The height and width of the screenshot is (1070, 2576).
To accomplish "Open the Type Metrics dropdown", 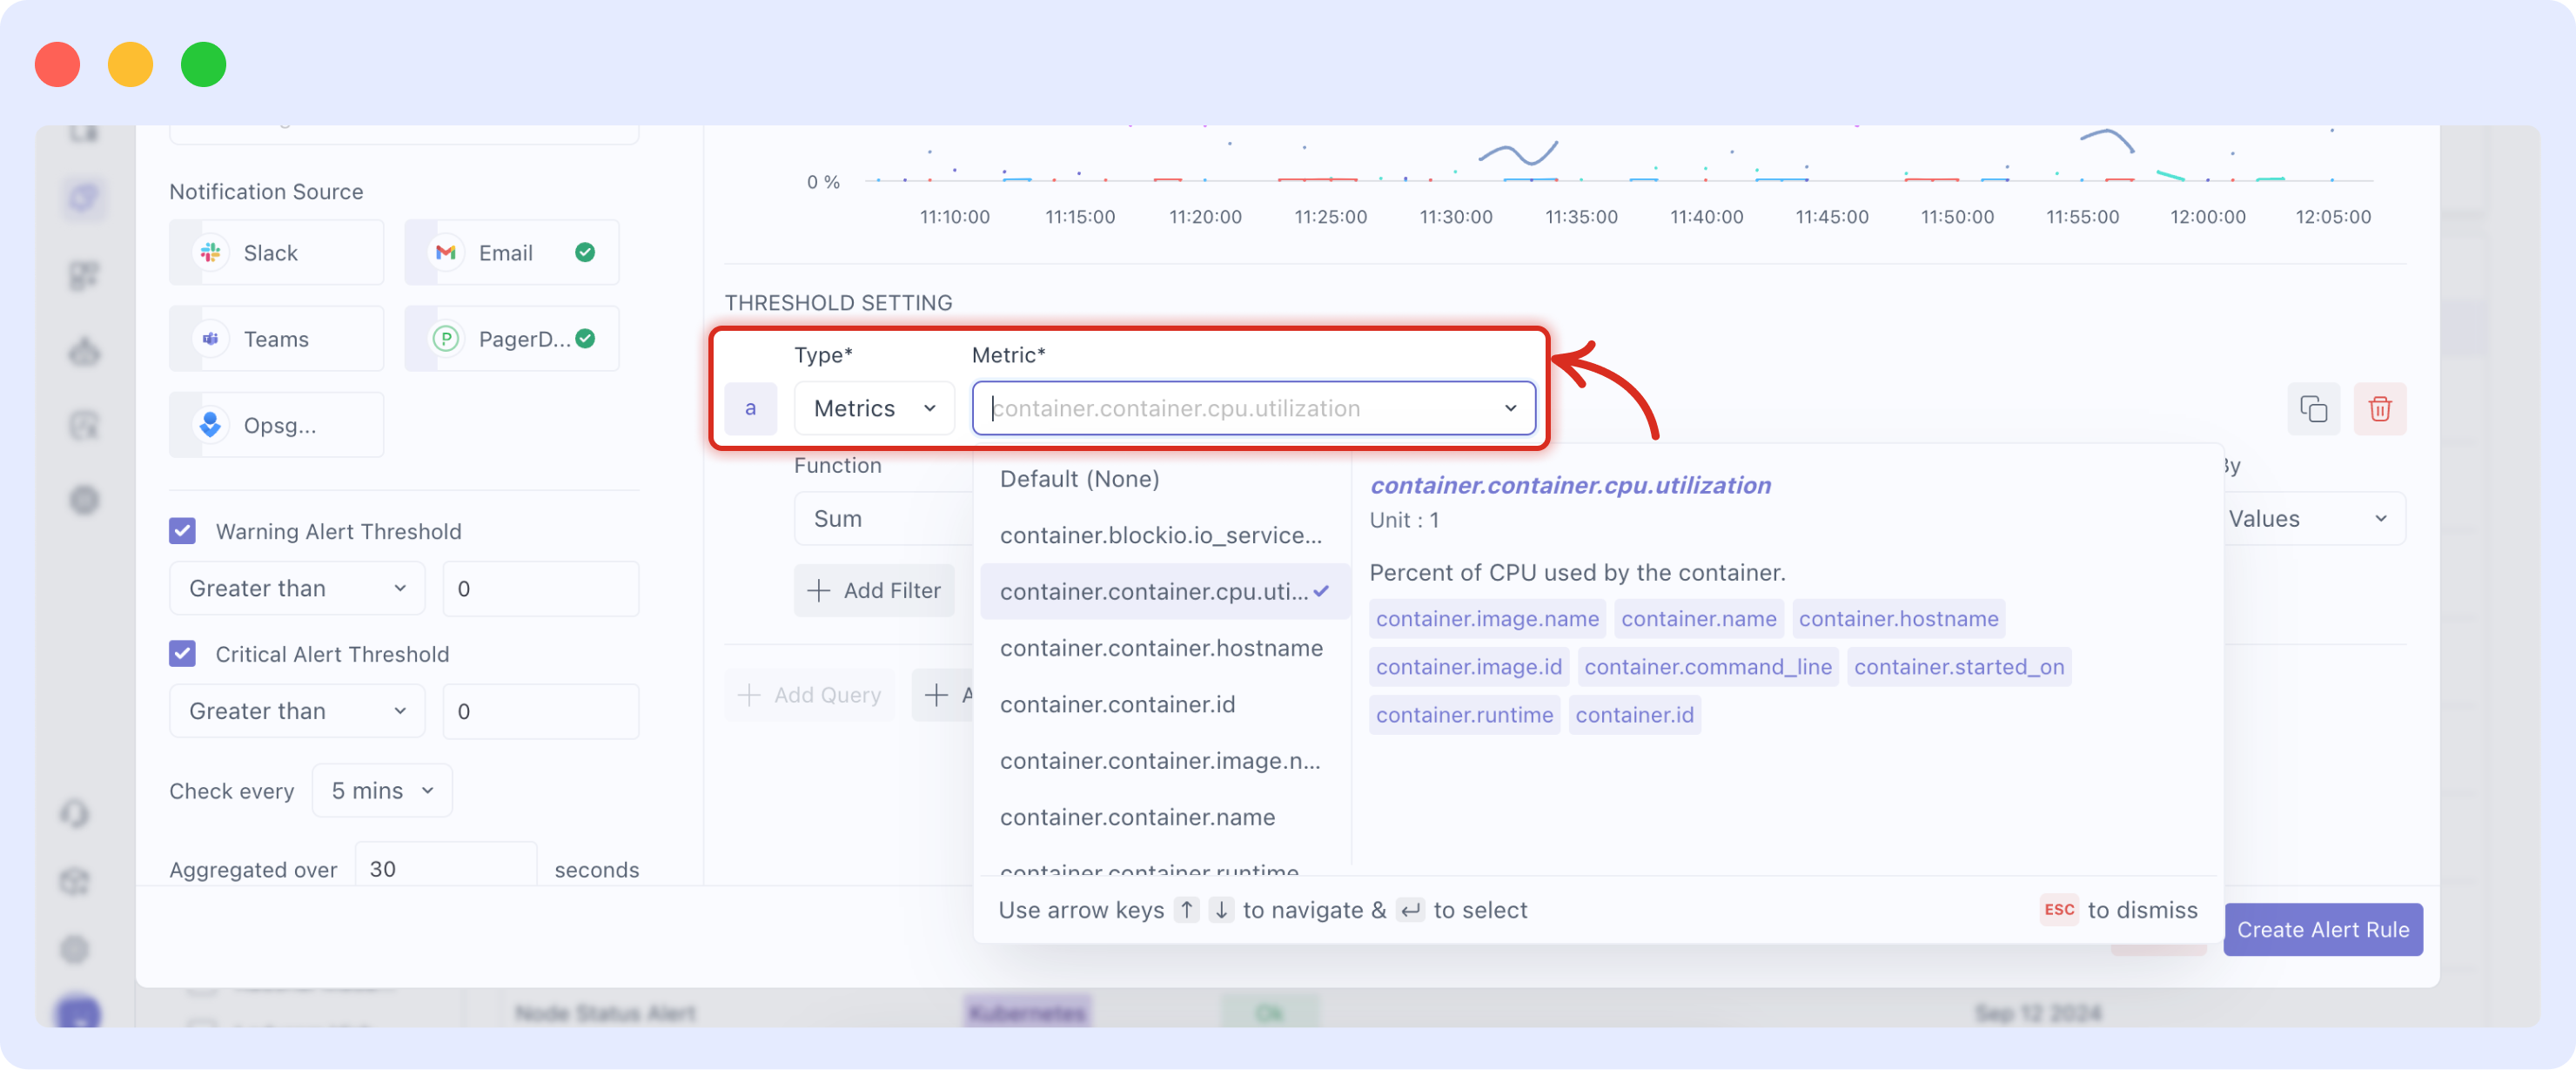I will (x=874, y=408).
